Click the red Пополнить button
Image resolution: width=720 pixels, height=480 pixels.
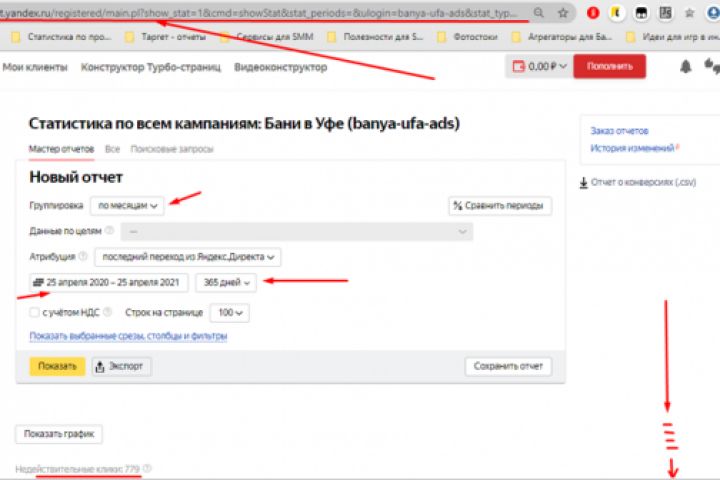(x=609, y=66)
